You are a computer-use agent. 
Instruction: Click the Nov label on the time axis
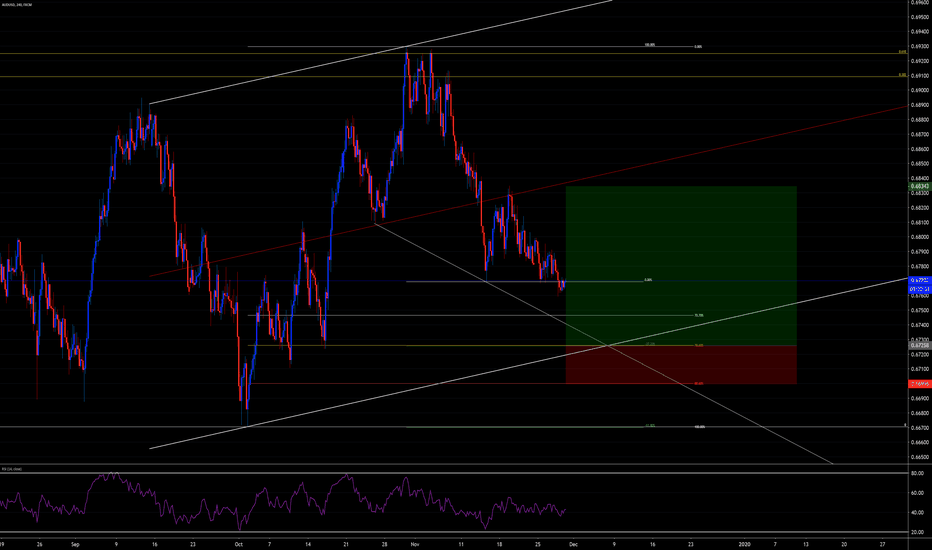point(411,544)
